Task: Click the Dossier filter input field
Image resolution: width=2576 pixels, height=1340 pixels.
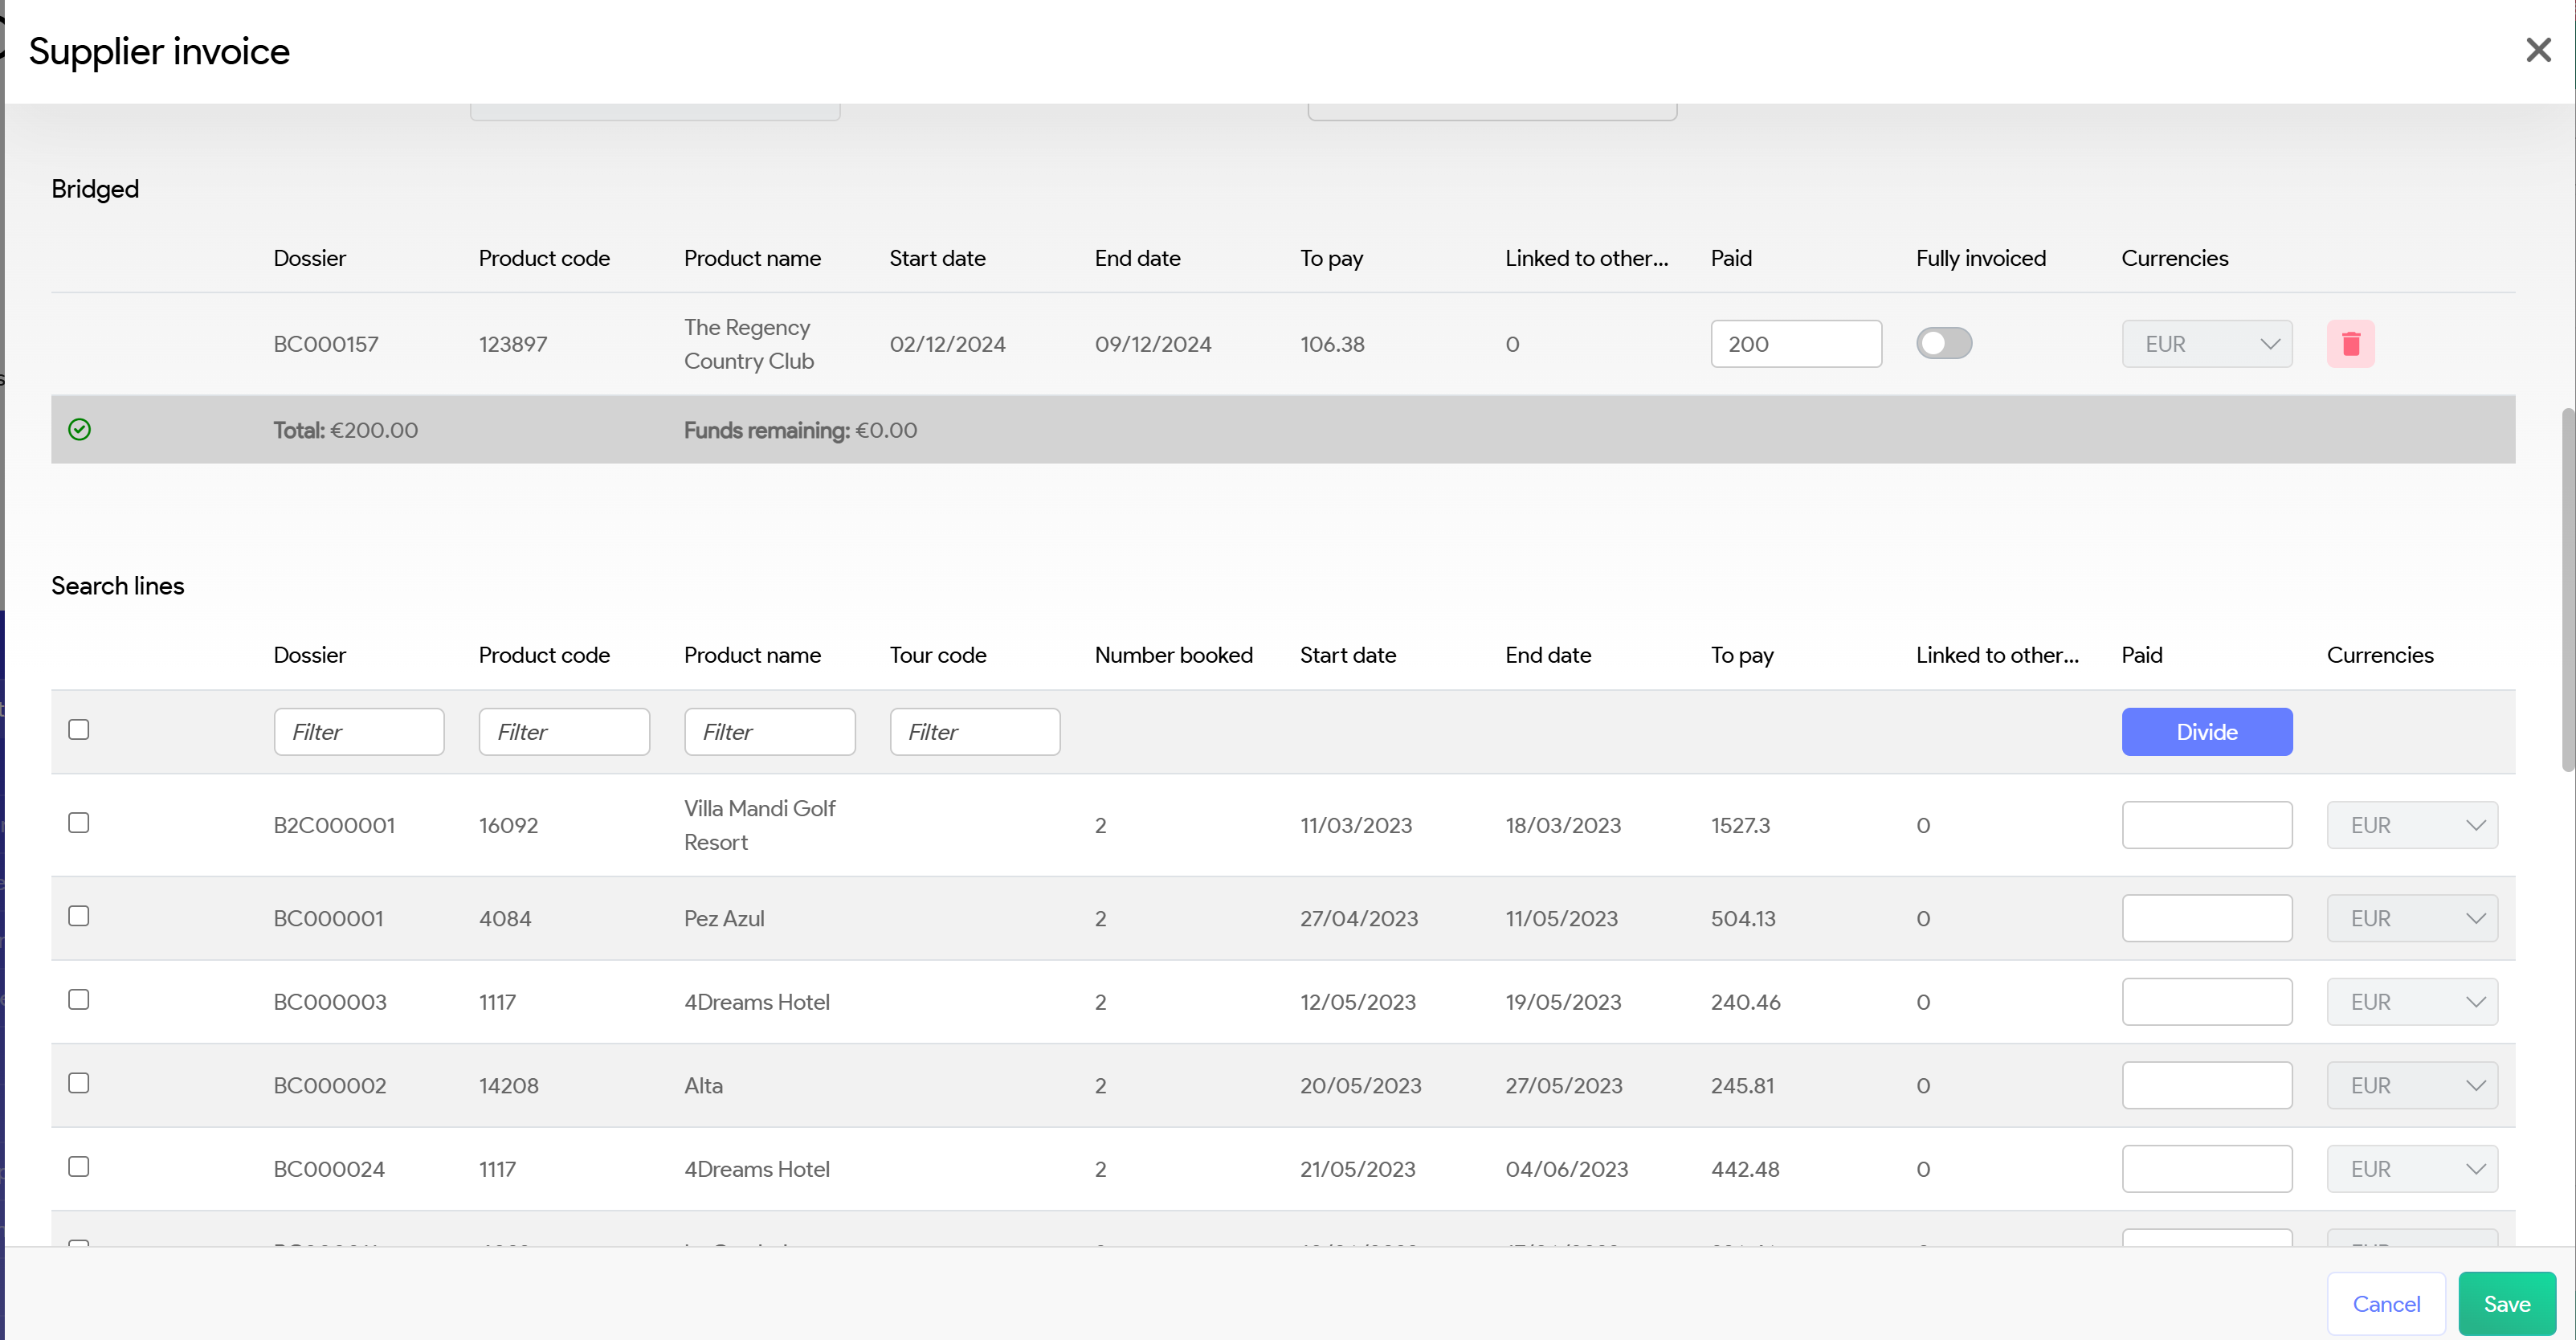Action: 359,732
